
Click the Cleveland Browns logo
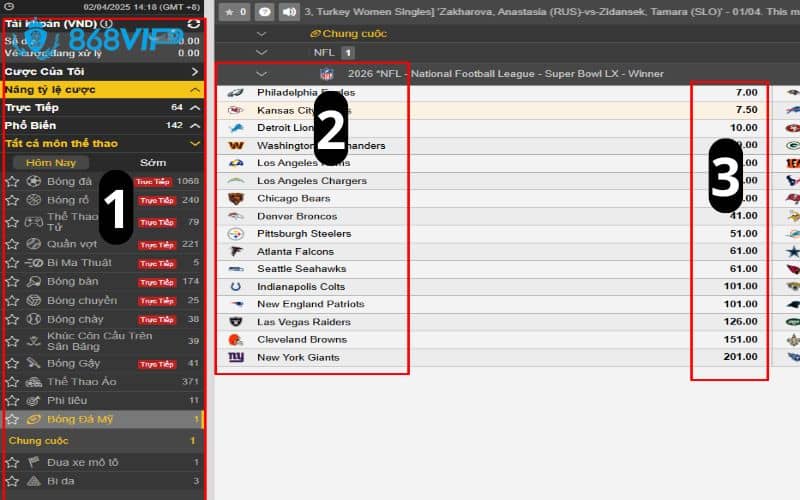click(x=235, y=340)
